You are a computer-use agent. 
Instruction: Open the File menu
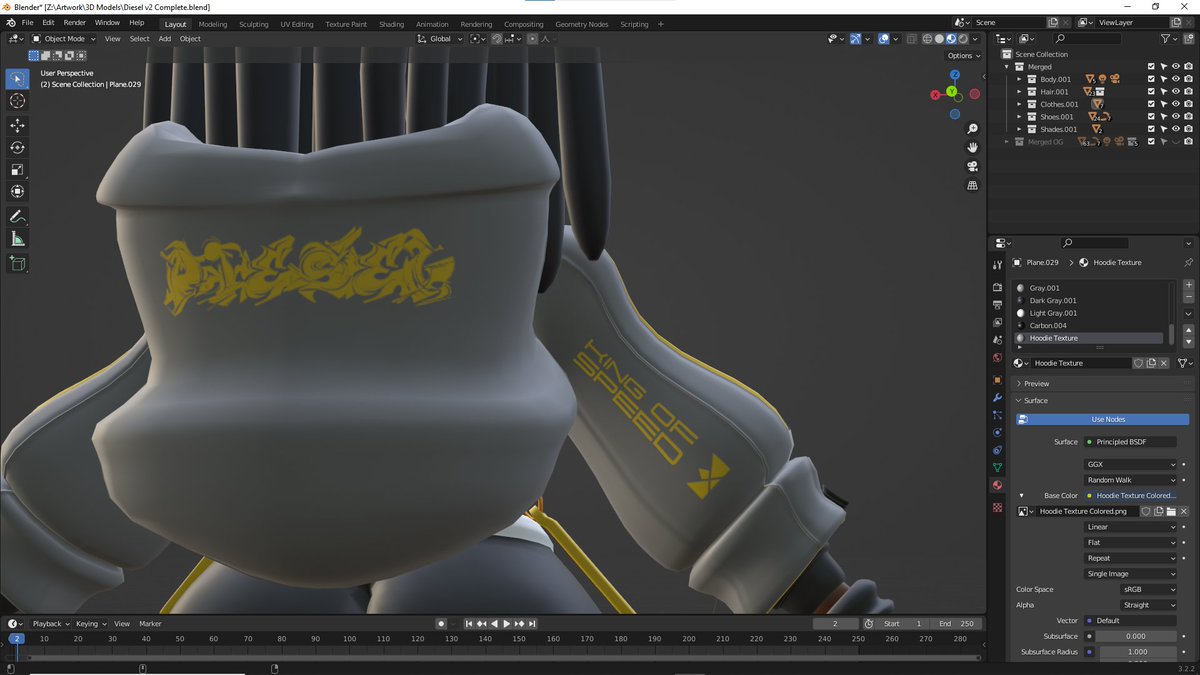27,22
